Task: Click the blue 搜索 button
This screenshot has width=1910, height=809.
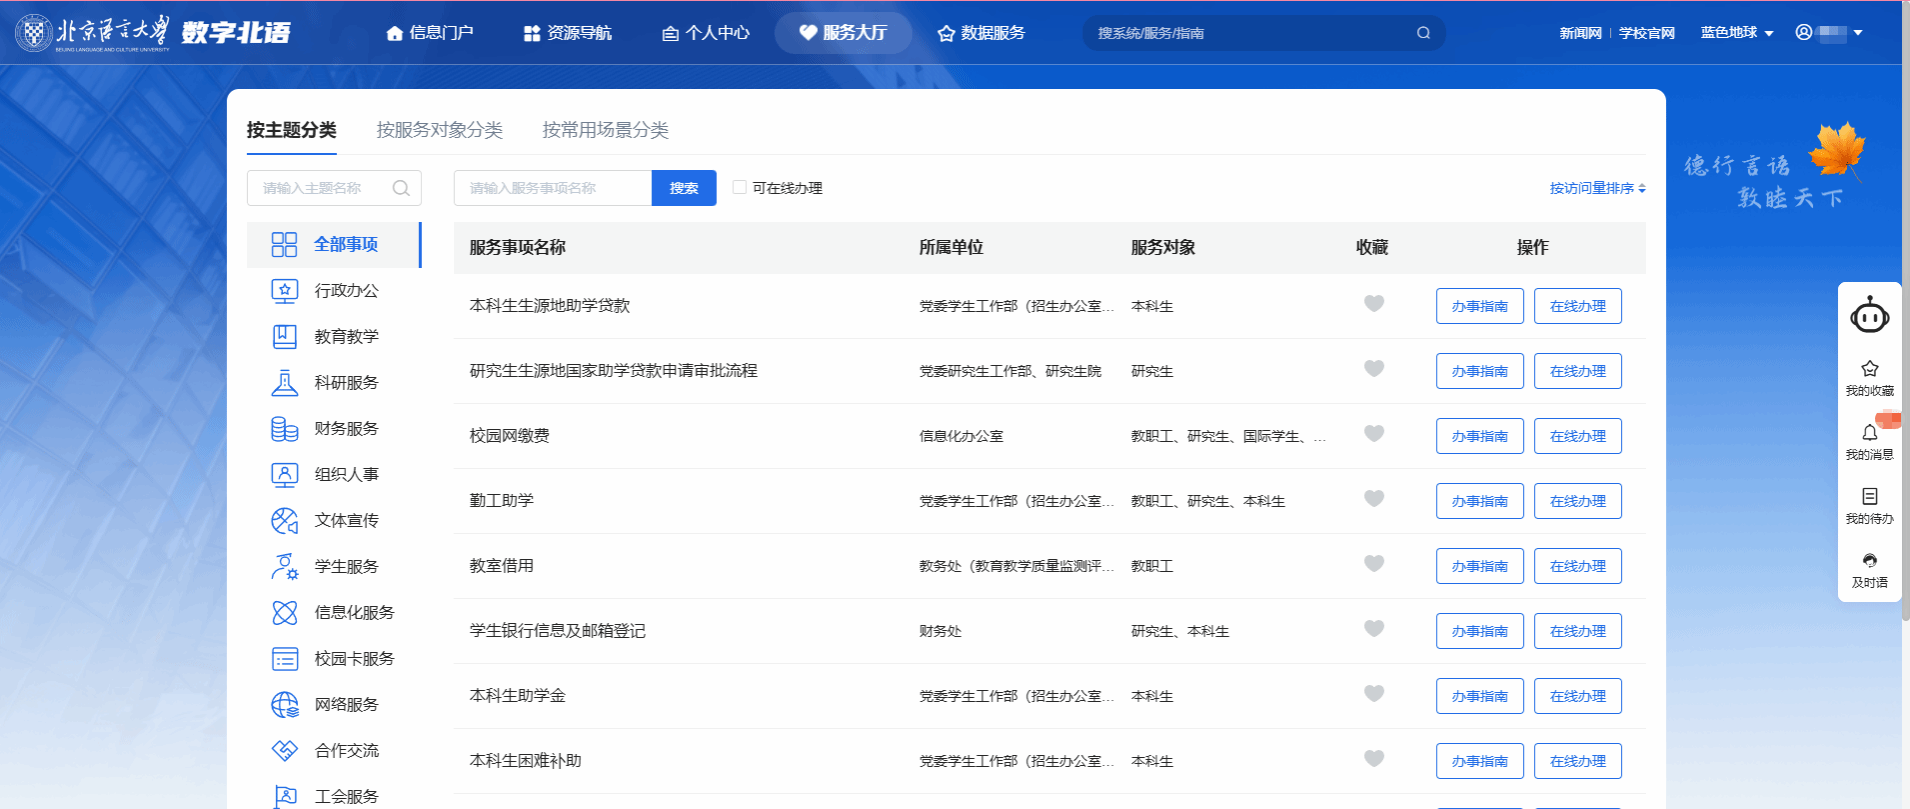Action: coord(684,188)
